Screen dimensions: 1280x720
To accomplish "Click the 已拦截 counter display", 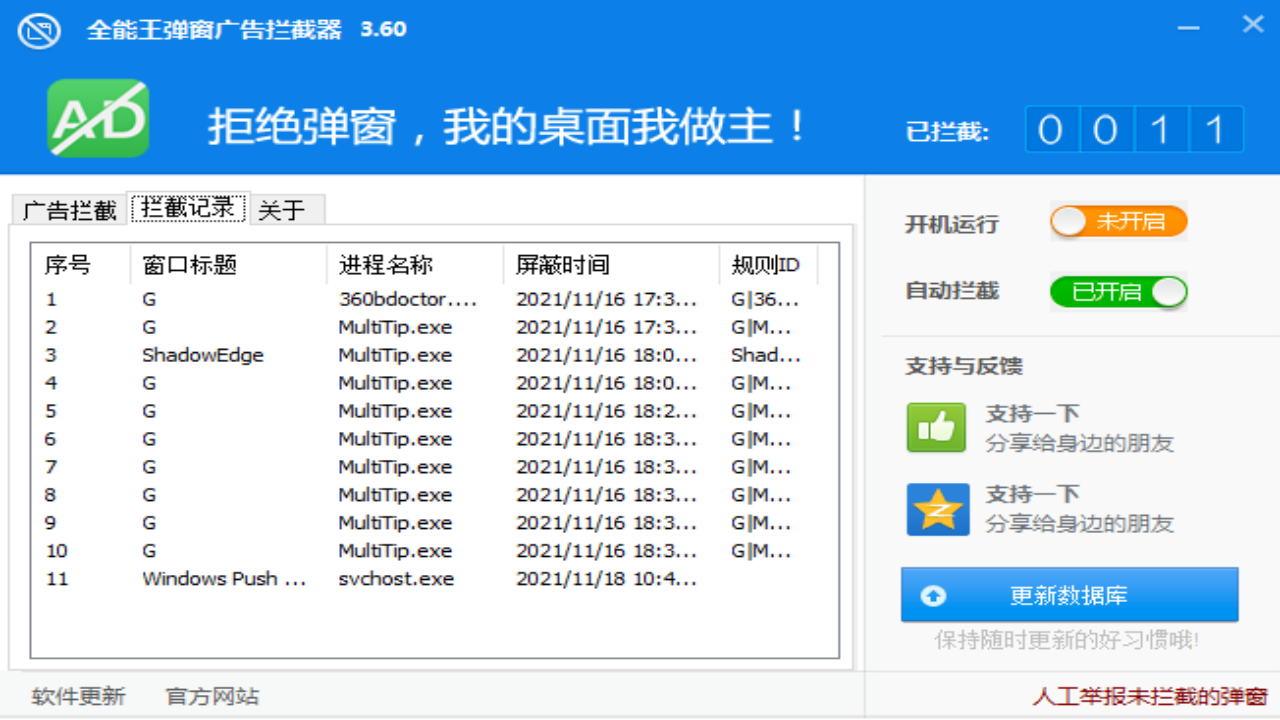I will 1136,130.
